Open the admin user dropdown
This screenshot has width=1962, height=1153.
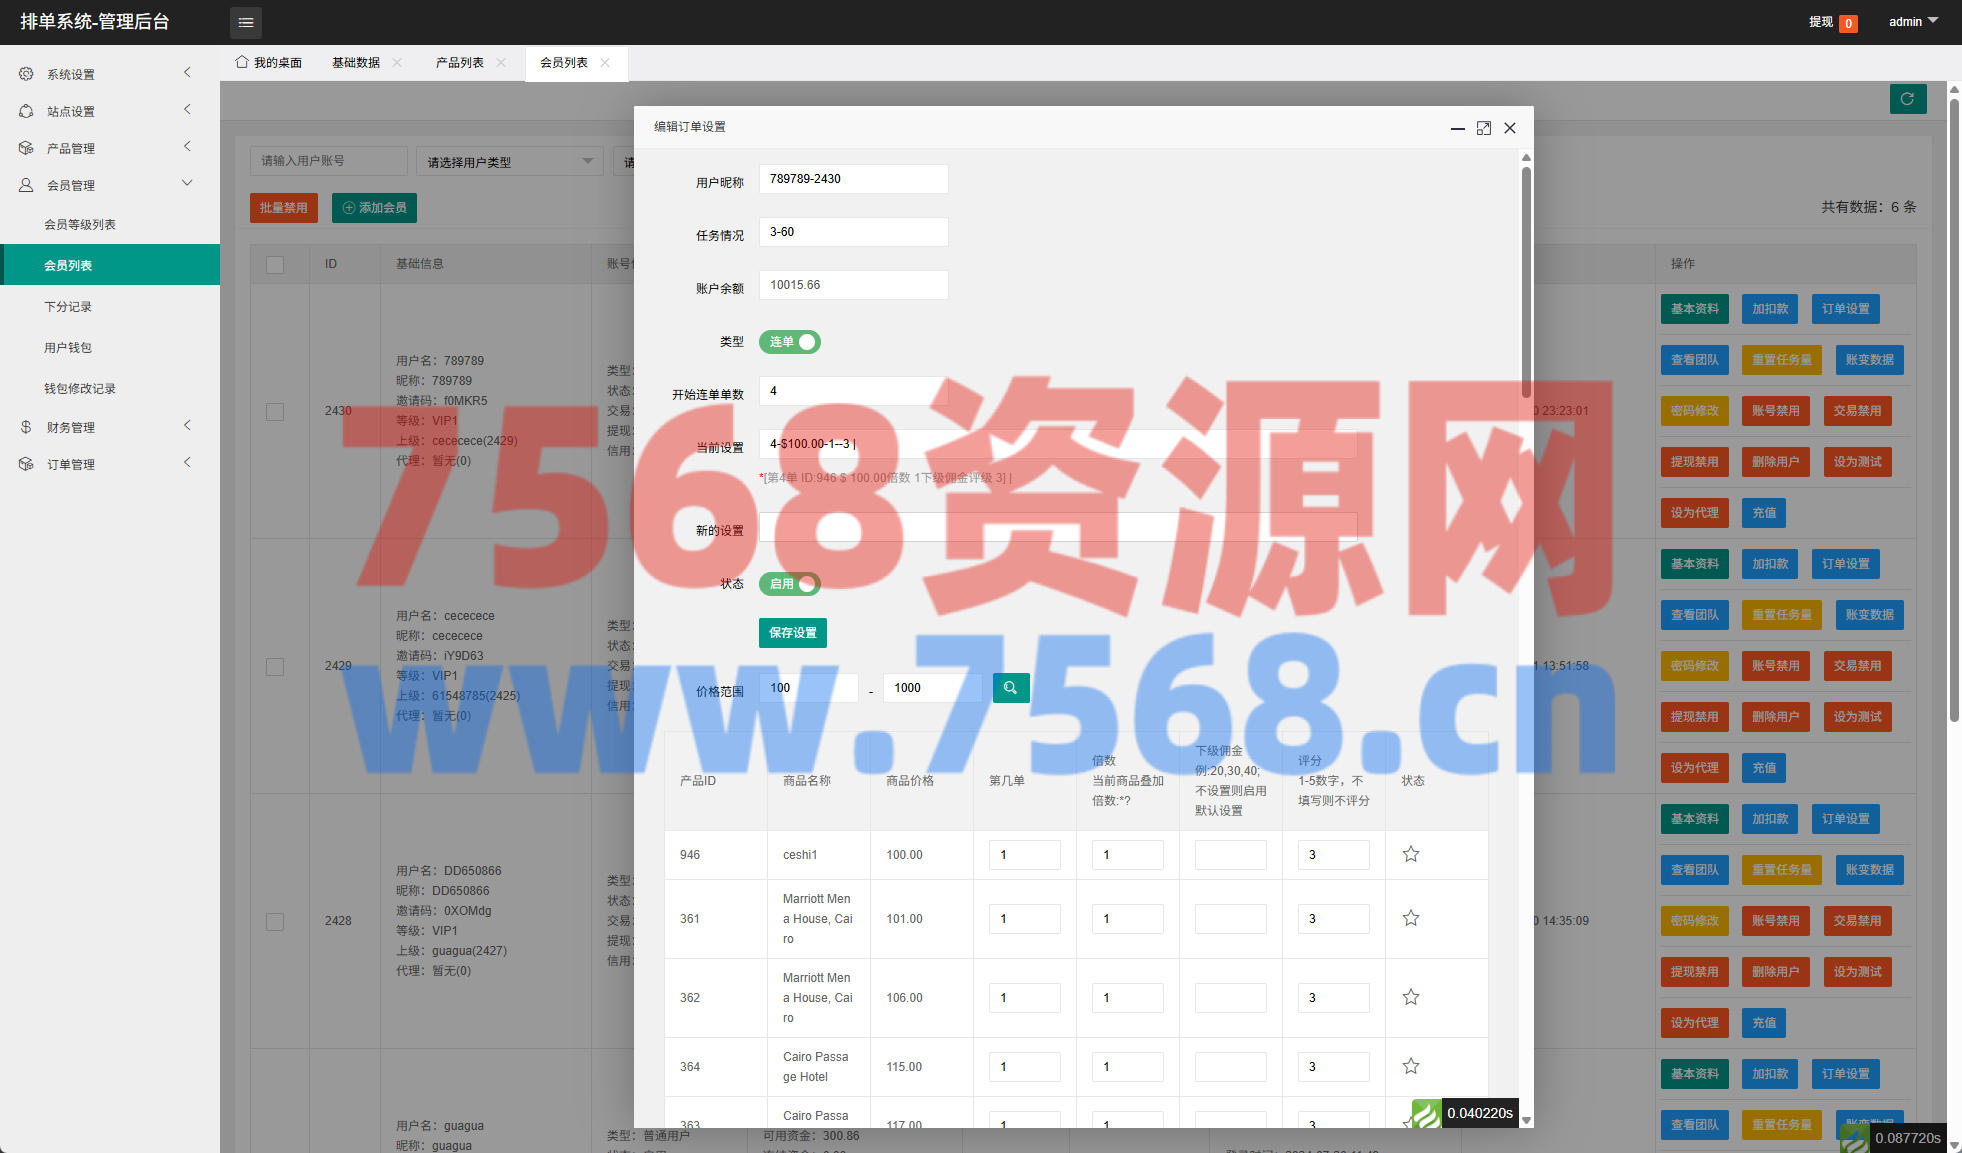click(x=1912, y=22)
